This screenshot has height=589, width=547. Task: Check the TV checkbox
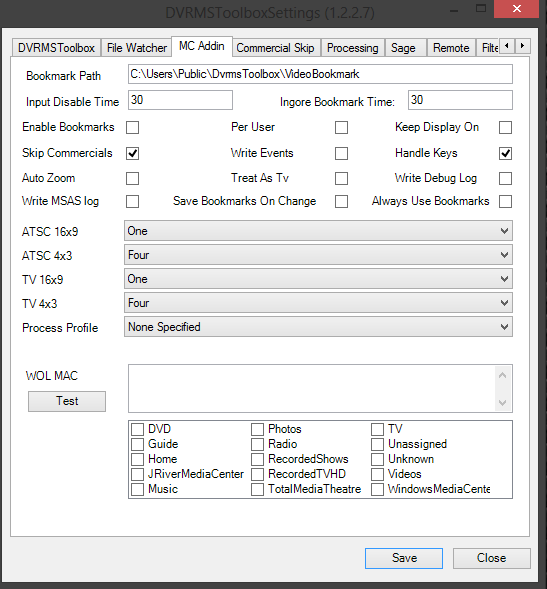(377, 429)
